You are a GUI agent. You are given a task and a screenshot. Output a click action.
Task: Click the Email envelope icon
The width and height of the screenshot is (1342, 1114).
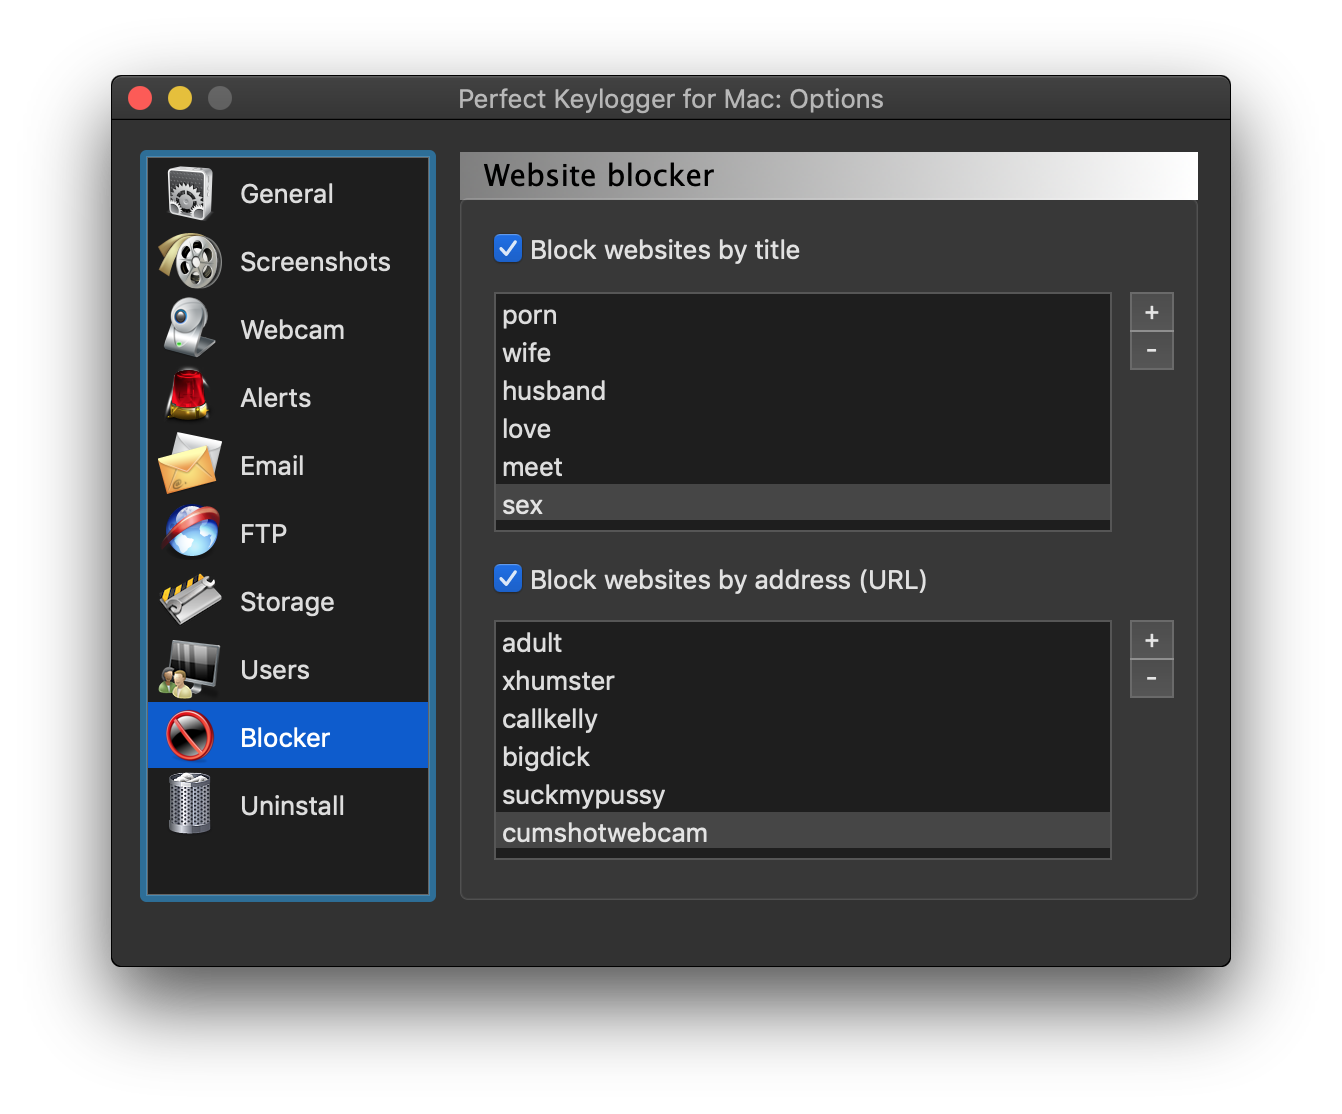[x=189, y=464]
